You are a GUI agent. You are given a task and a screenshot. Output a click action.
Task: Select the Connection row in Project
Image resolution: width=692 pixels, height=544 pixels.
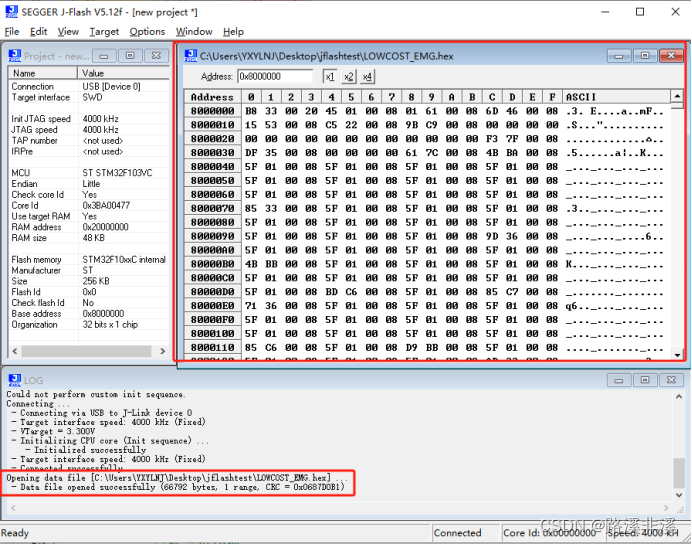point(89,86)
